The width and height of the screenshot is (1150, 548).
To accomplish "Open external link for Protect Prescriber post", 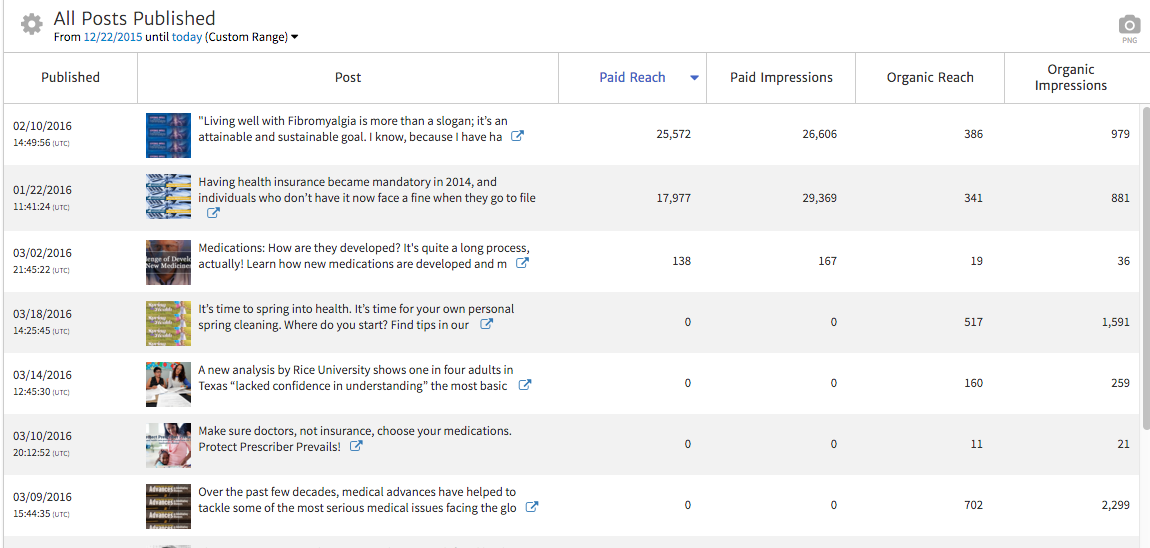I will click(x=356, y=447).
